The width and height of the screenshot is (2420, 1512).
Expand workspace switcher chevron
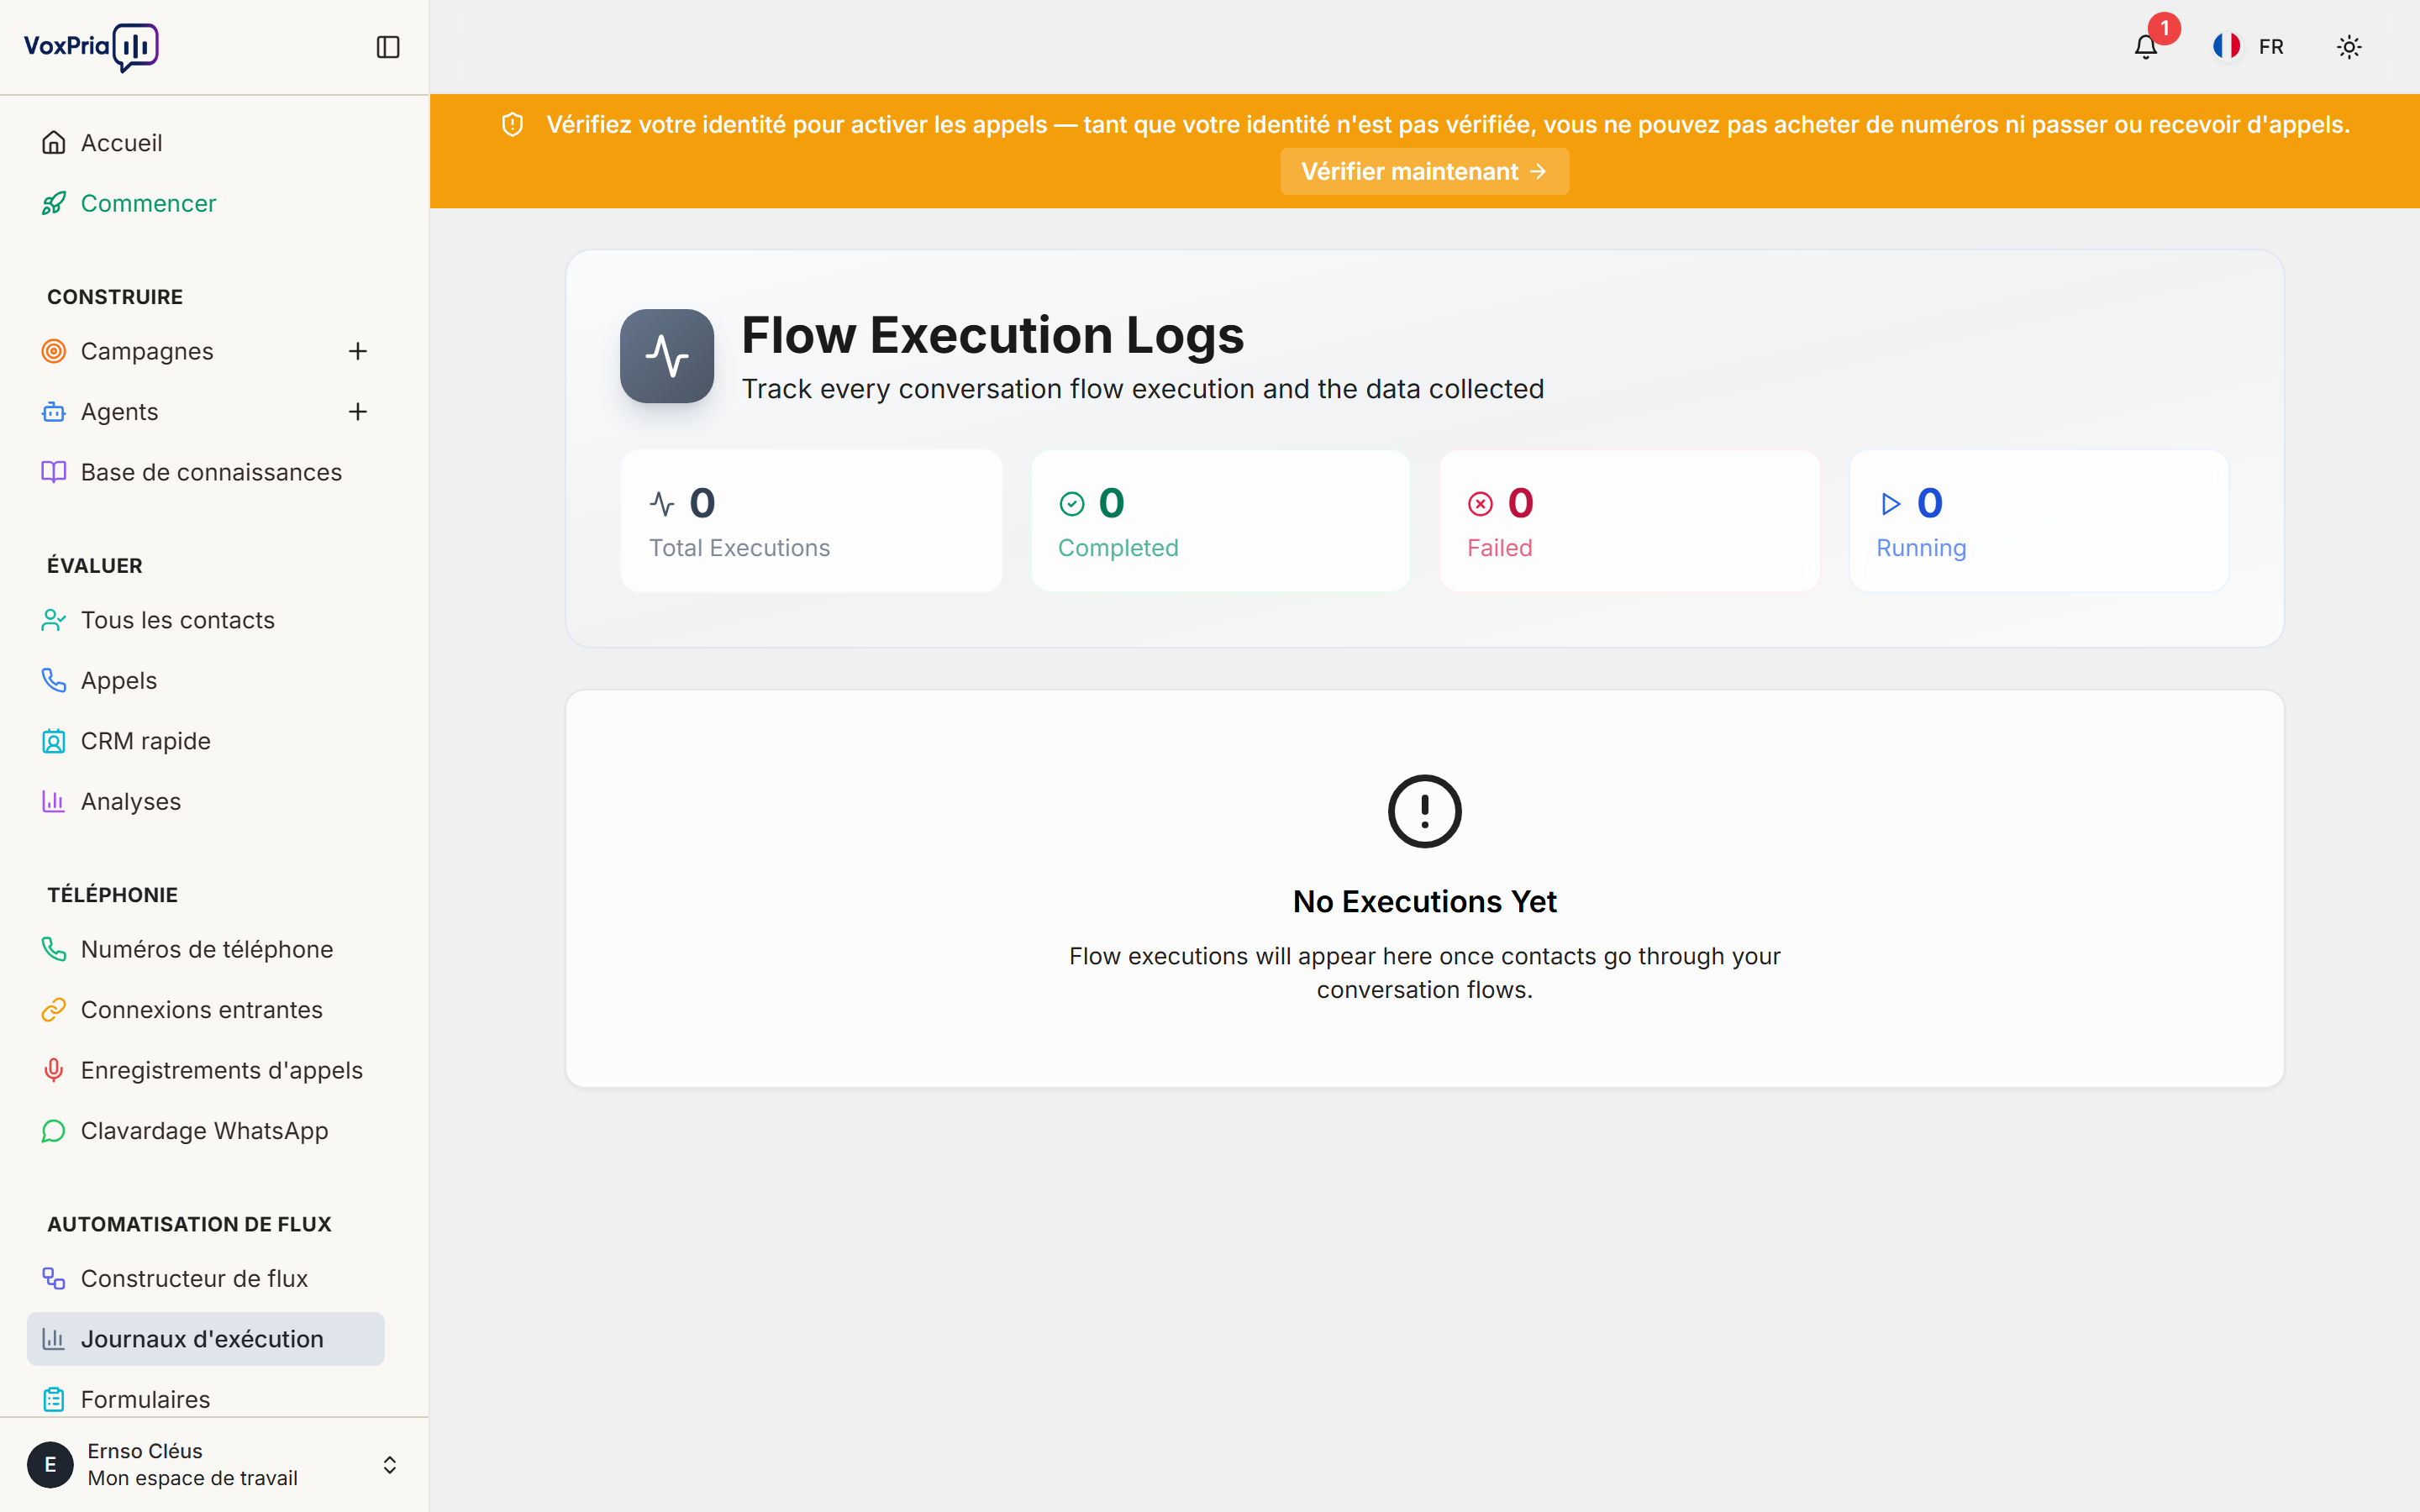390,1465
